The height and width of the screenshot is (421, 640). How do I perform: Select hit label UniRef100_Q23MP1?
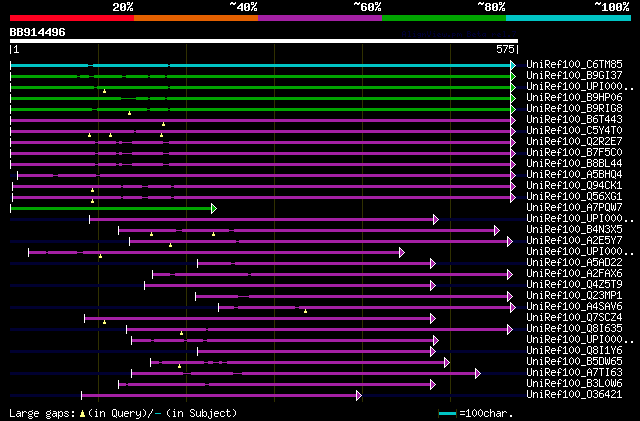point(574,295)
